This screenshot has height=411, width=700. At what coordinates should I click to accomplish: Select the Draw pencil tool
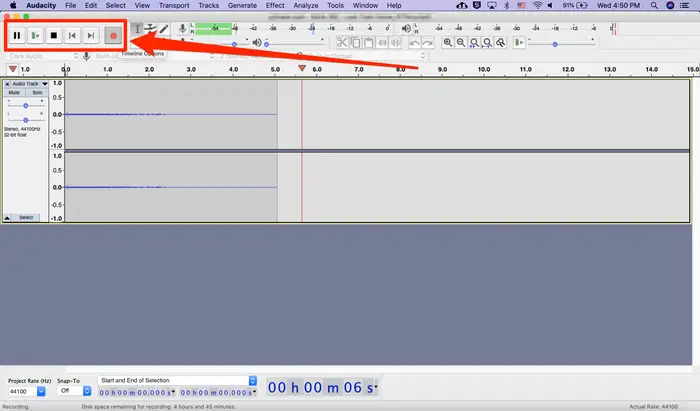(x=164, y=29)
